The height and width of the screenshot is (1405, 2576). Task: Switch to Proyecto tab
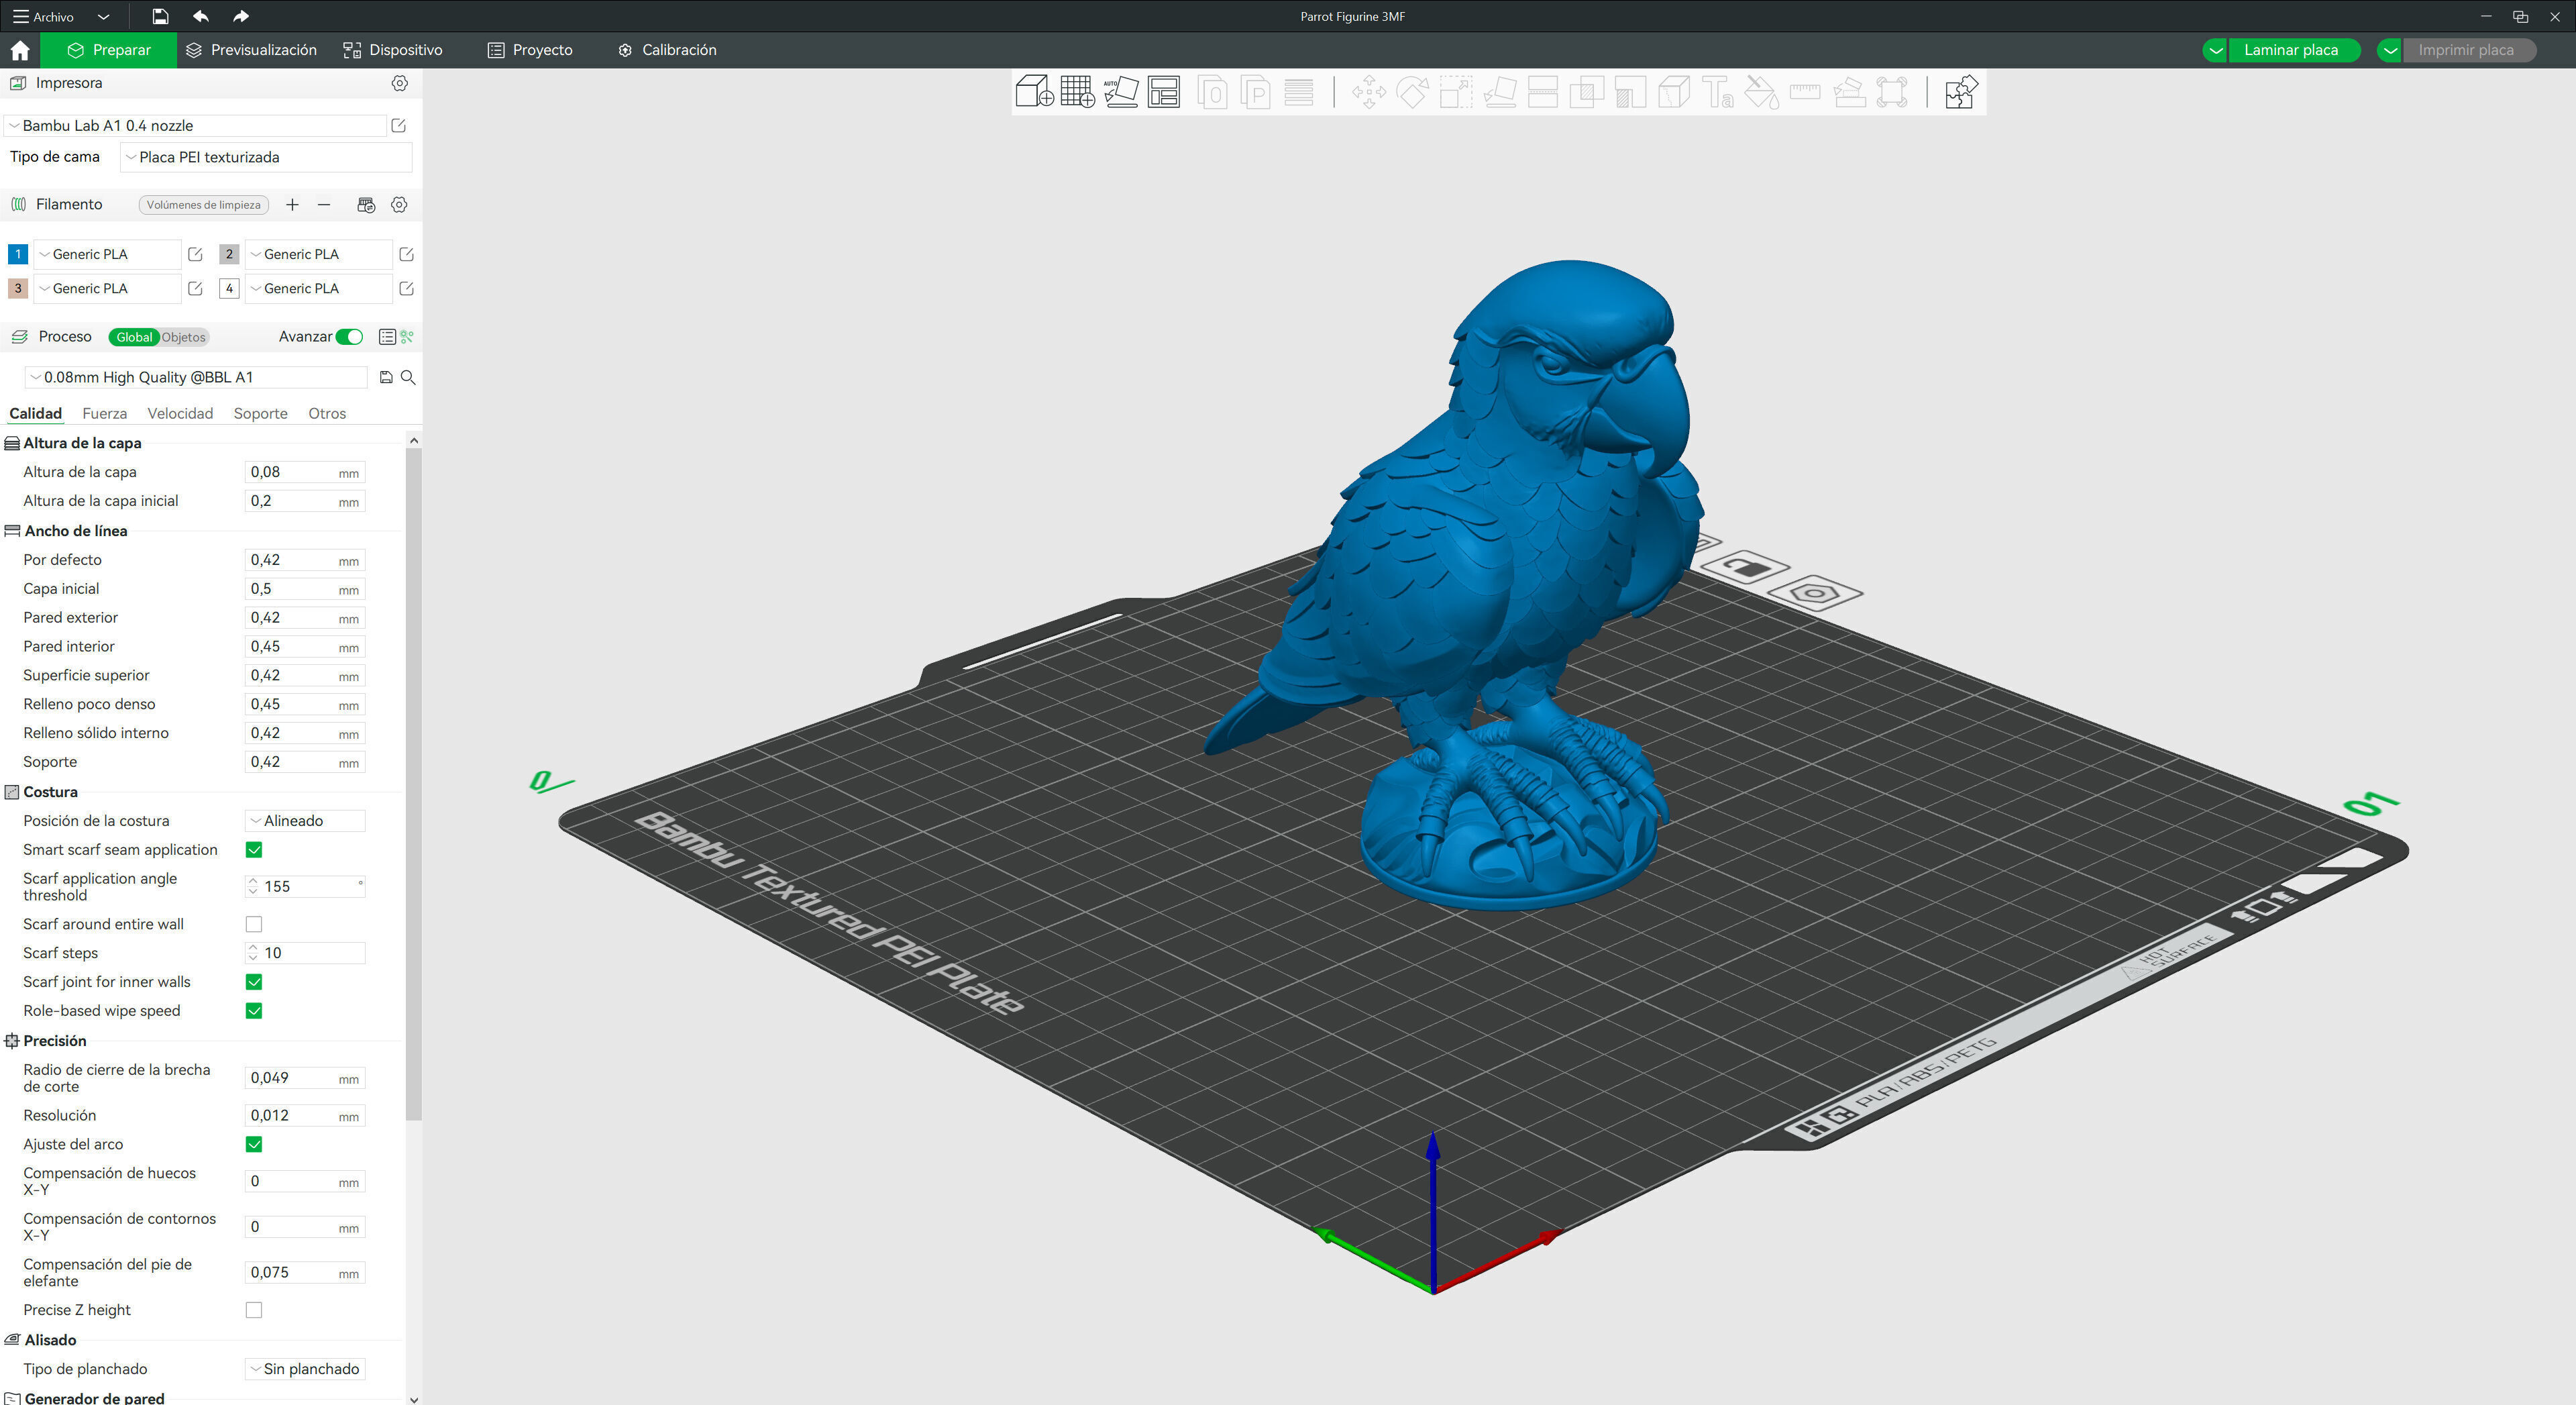pyautogui.click(x=530, y=50)
